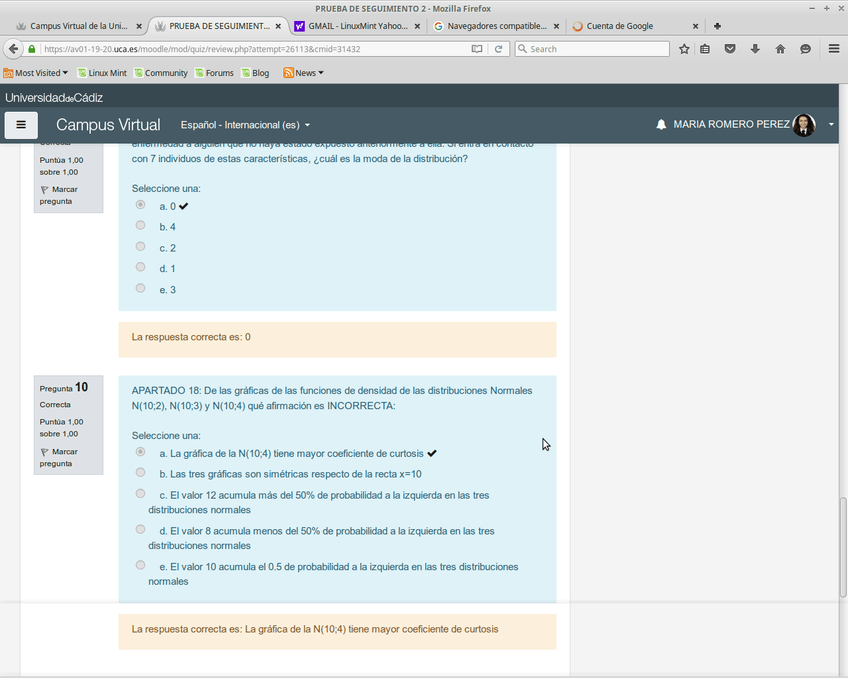The height and width of the screenshot is (678, 848).
Task: Open the Pocket save icon
Action: pos(730,49)
